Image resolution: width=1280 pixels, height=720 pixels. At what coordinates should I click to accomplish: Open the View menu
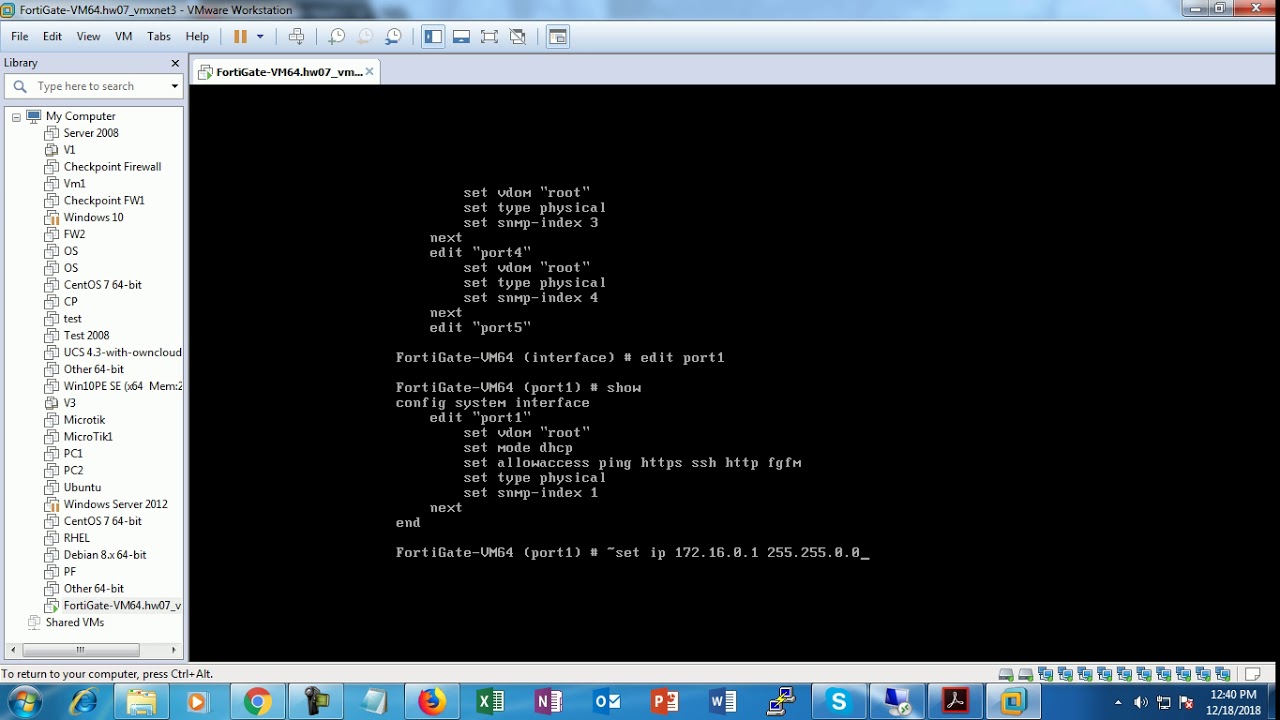tap(88, 36)
